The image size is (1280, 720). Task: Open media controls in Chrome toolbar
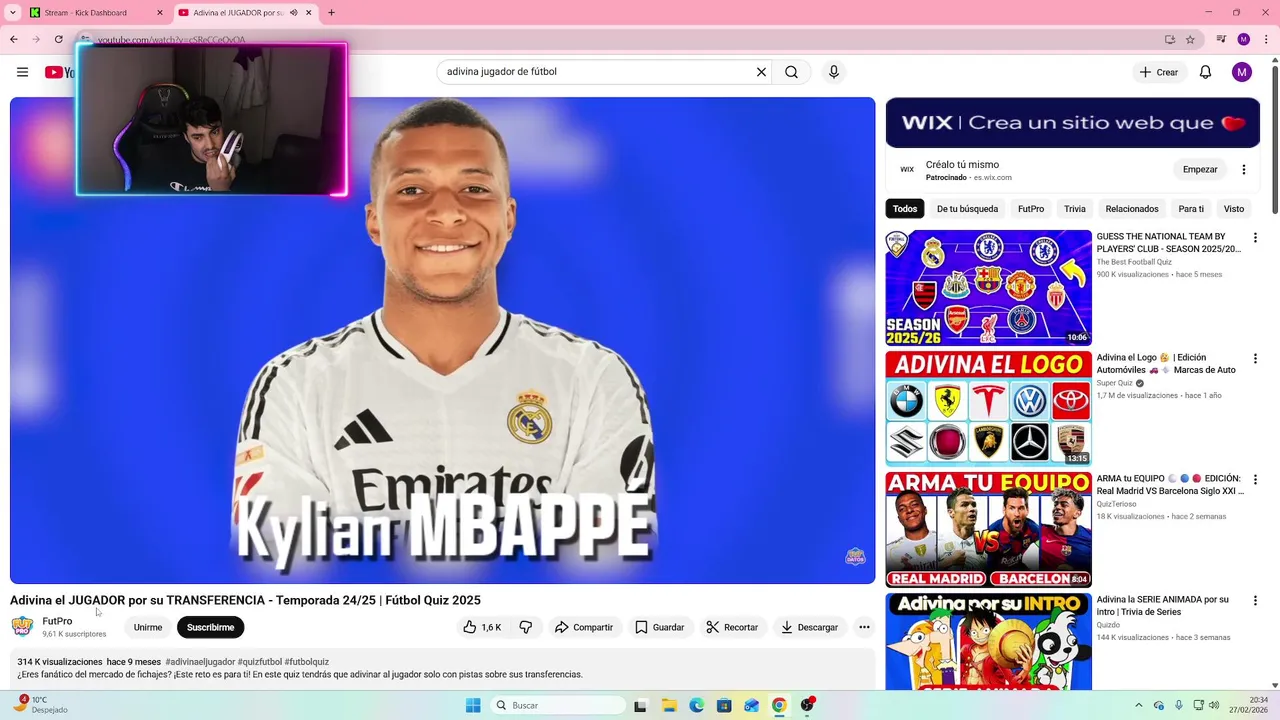click(x=1221, y=39)
